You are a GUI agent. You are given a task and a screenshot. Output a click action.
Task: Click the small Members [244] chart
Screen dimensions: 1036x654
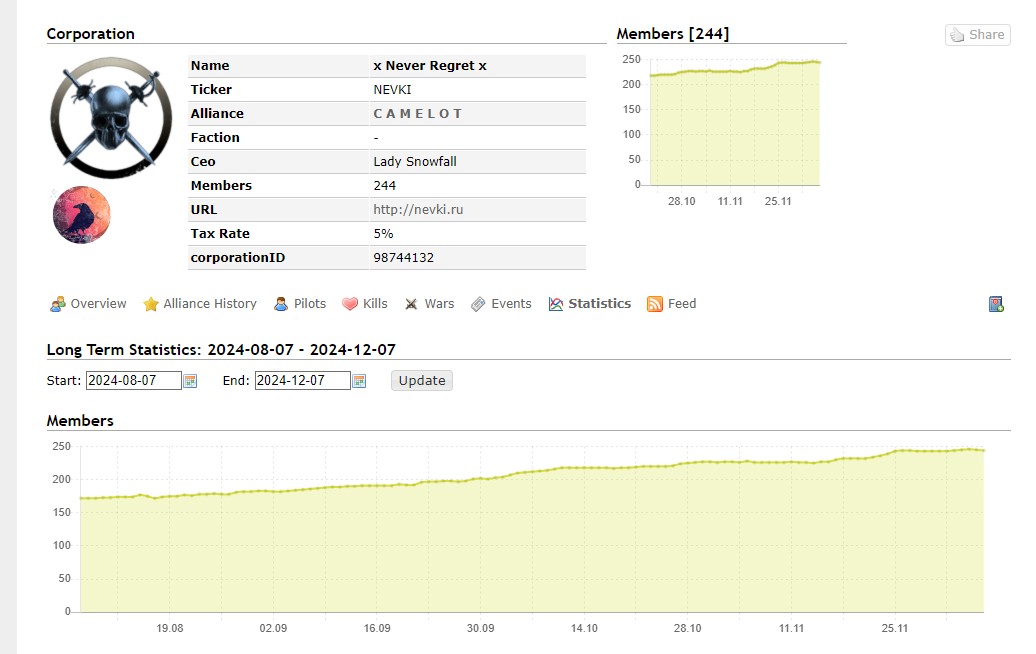click(735, 124)
